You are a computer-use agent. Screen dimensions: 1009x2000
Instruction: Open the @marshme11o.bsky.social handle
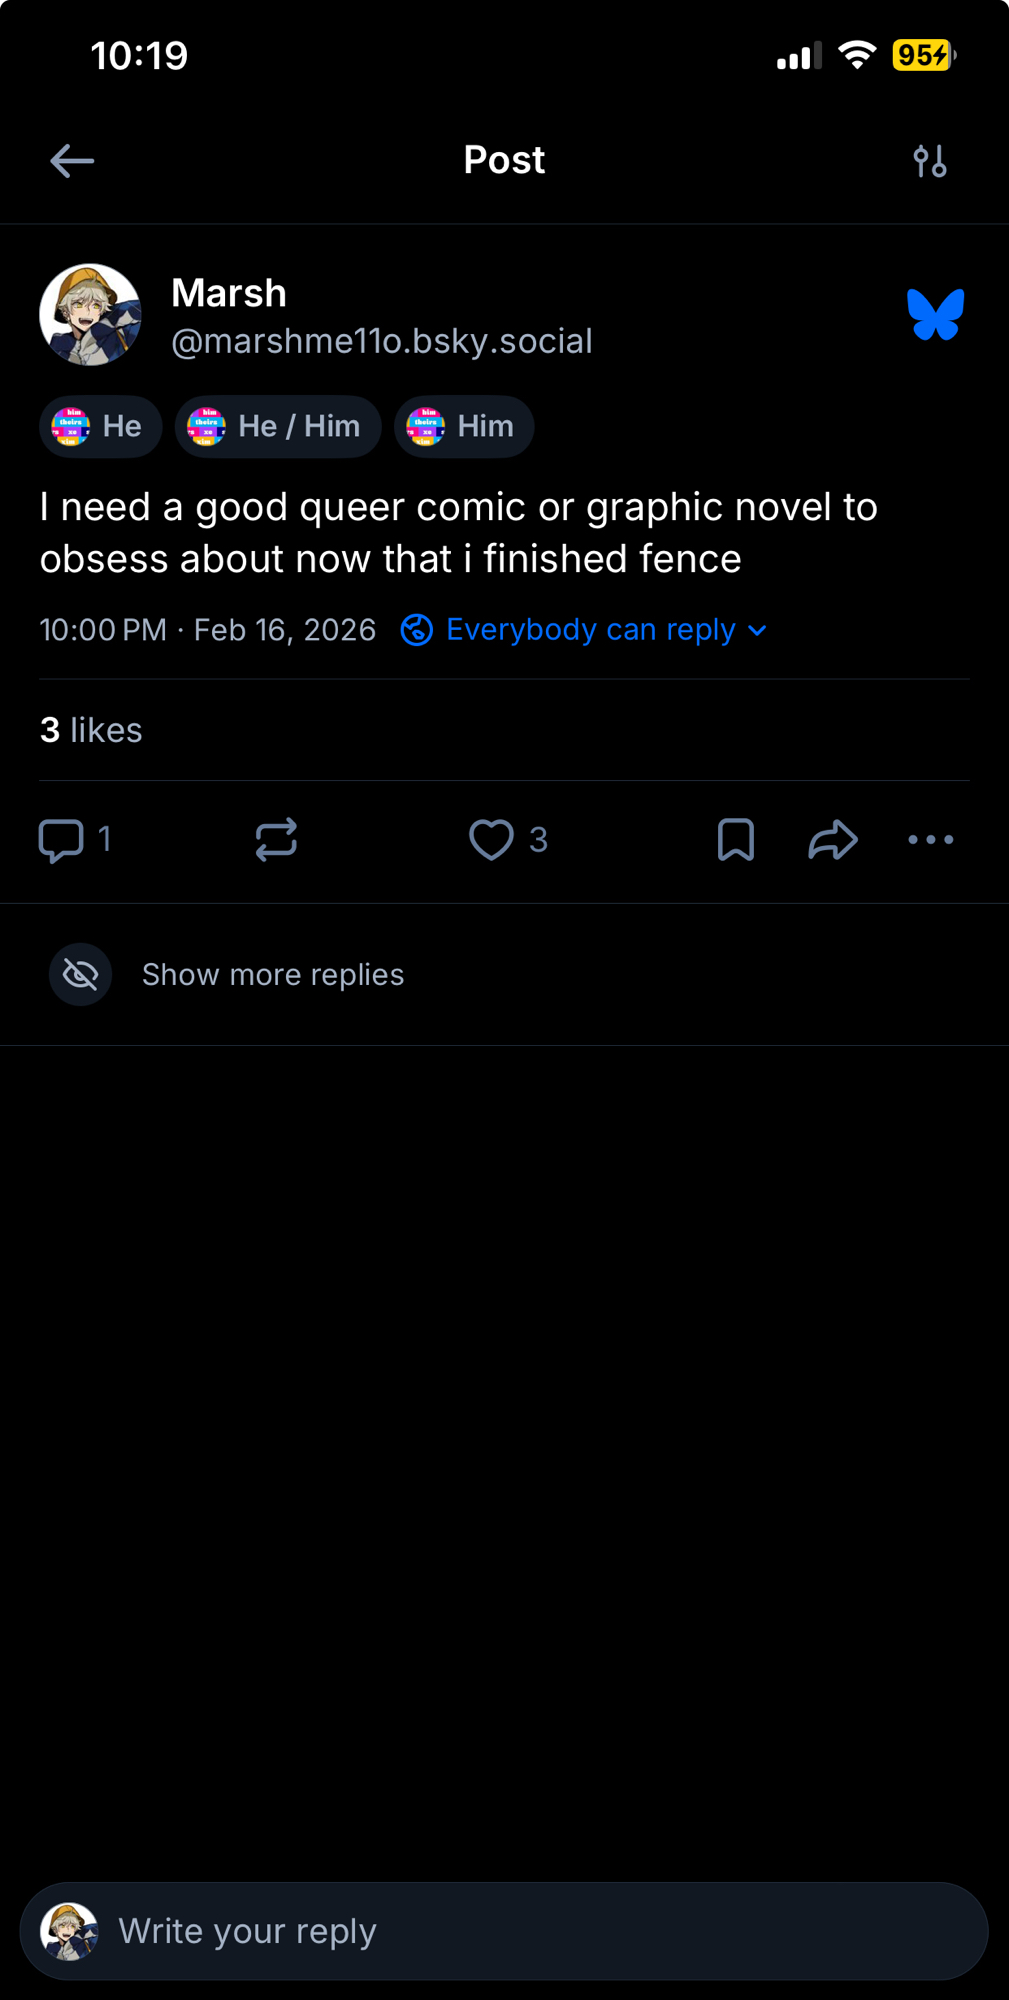coord(382,342)
